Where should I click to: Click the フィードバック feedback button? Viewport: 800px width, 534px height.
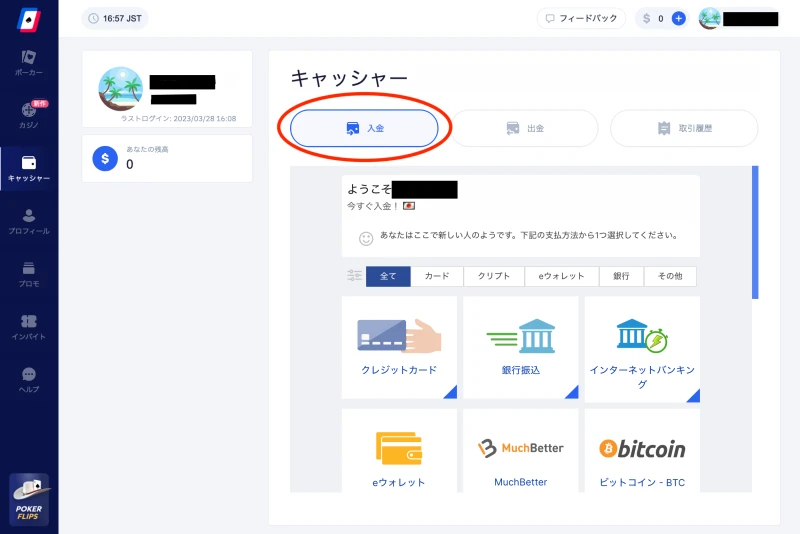pyautogui.click(x=581, y=18)
